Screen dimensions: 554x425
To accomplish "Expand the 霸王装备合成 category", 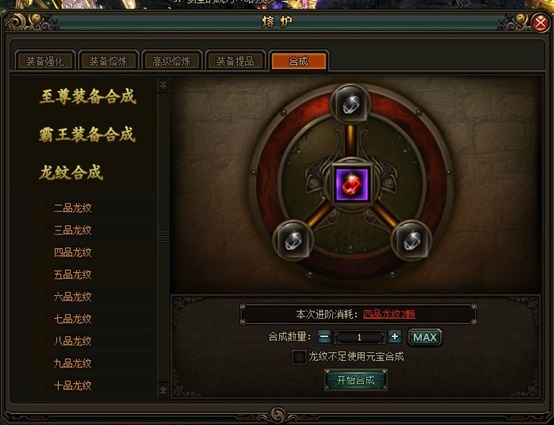I will [87, 135].
